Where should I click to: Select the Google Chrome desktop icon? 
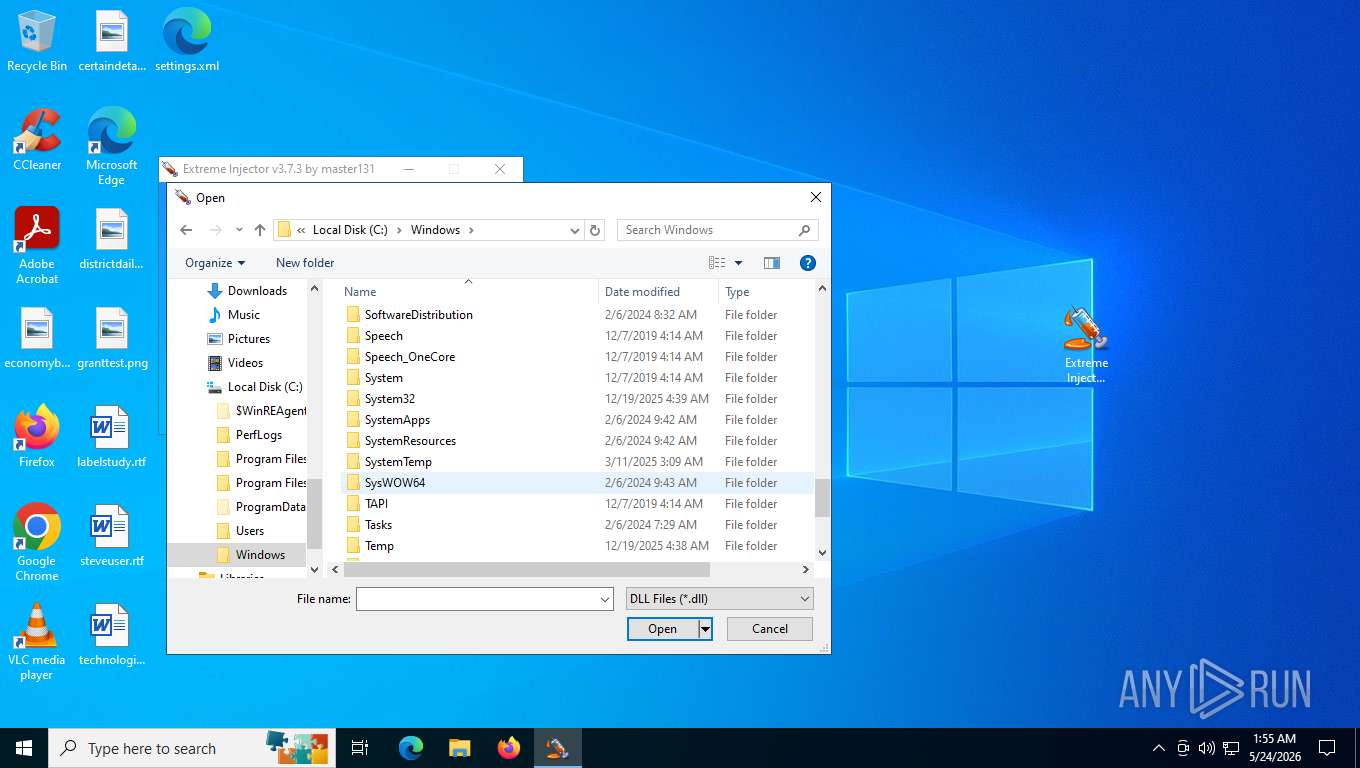[37, 542]
